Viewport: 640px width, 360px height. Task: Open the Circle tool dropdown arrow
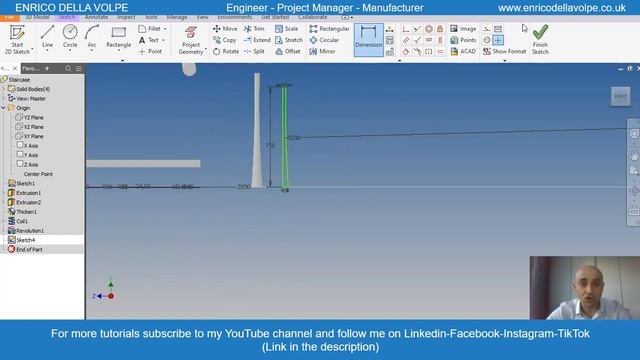[70, 51]
